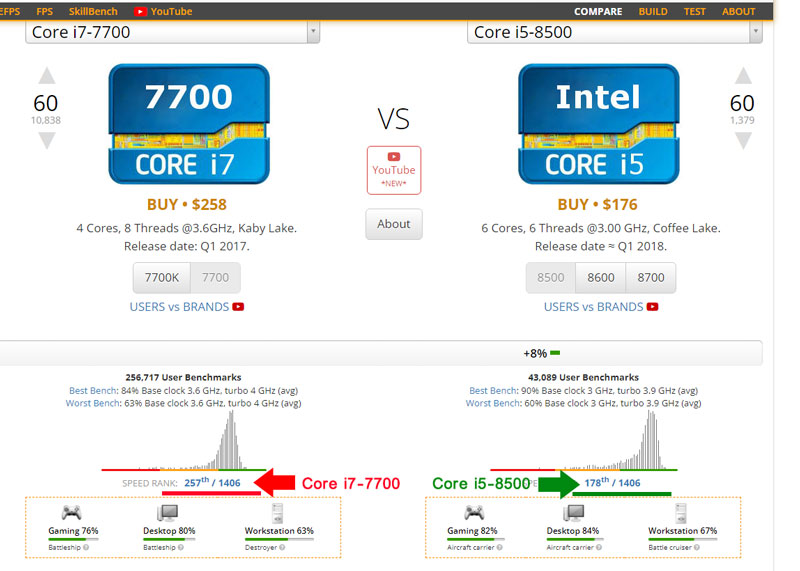Click the i7-7700 benchmark distribution histogram
800x571 pixels.
184,441
